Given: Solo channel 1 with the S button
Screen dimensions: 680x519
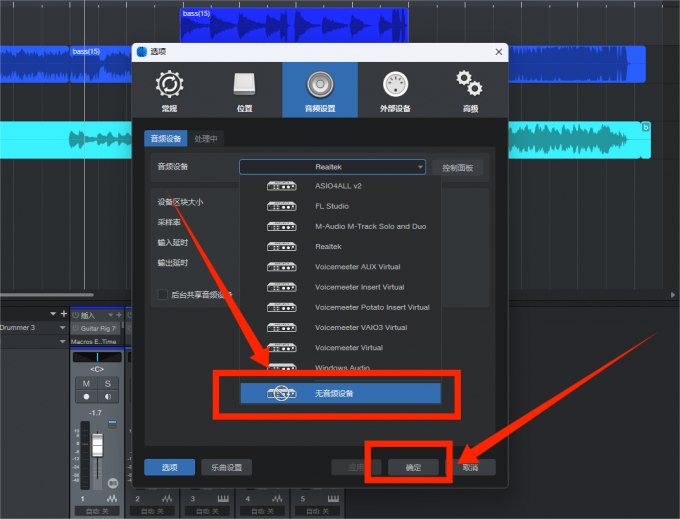Looking at the screenshot, I should coord(108,384).
